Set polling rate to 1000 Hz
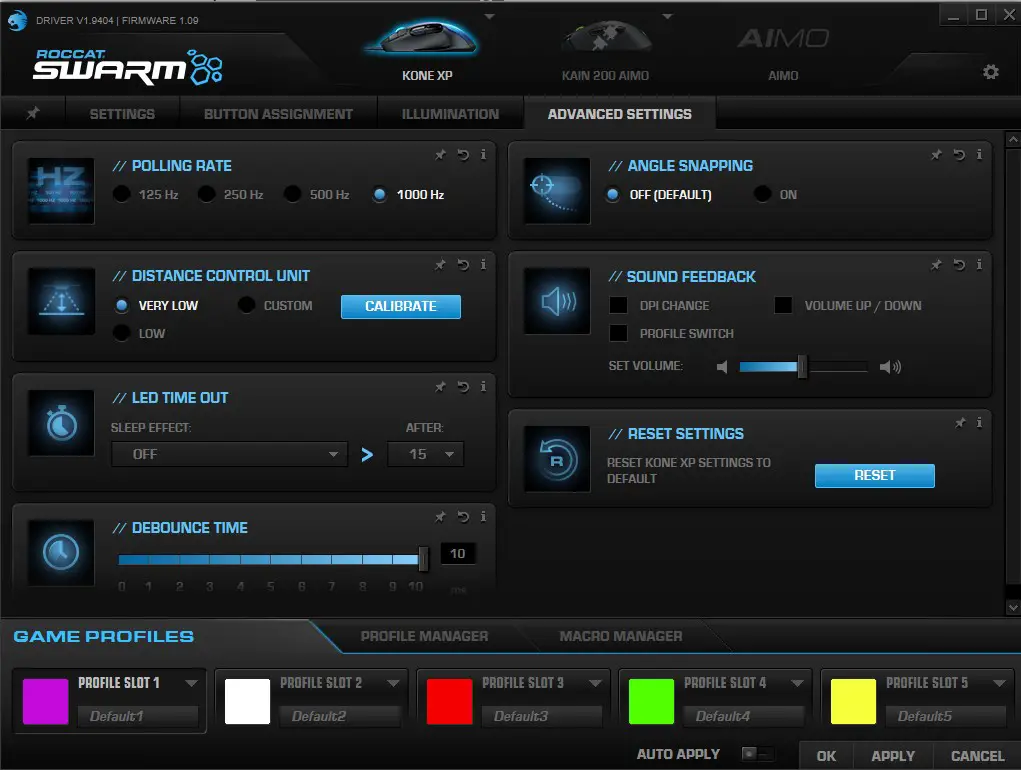 pyautogui.click(x=380, y=194)
